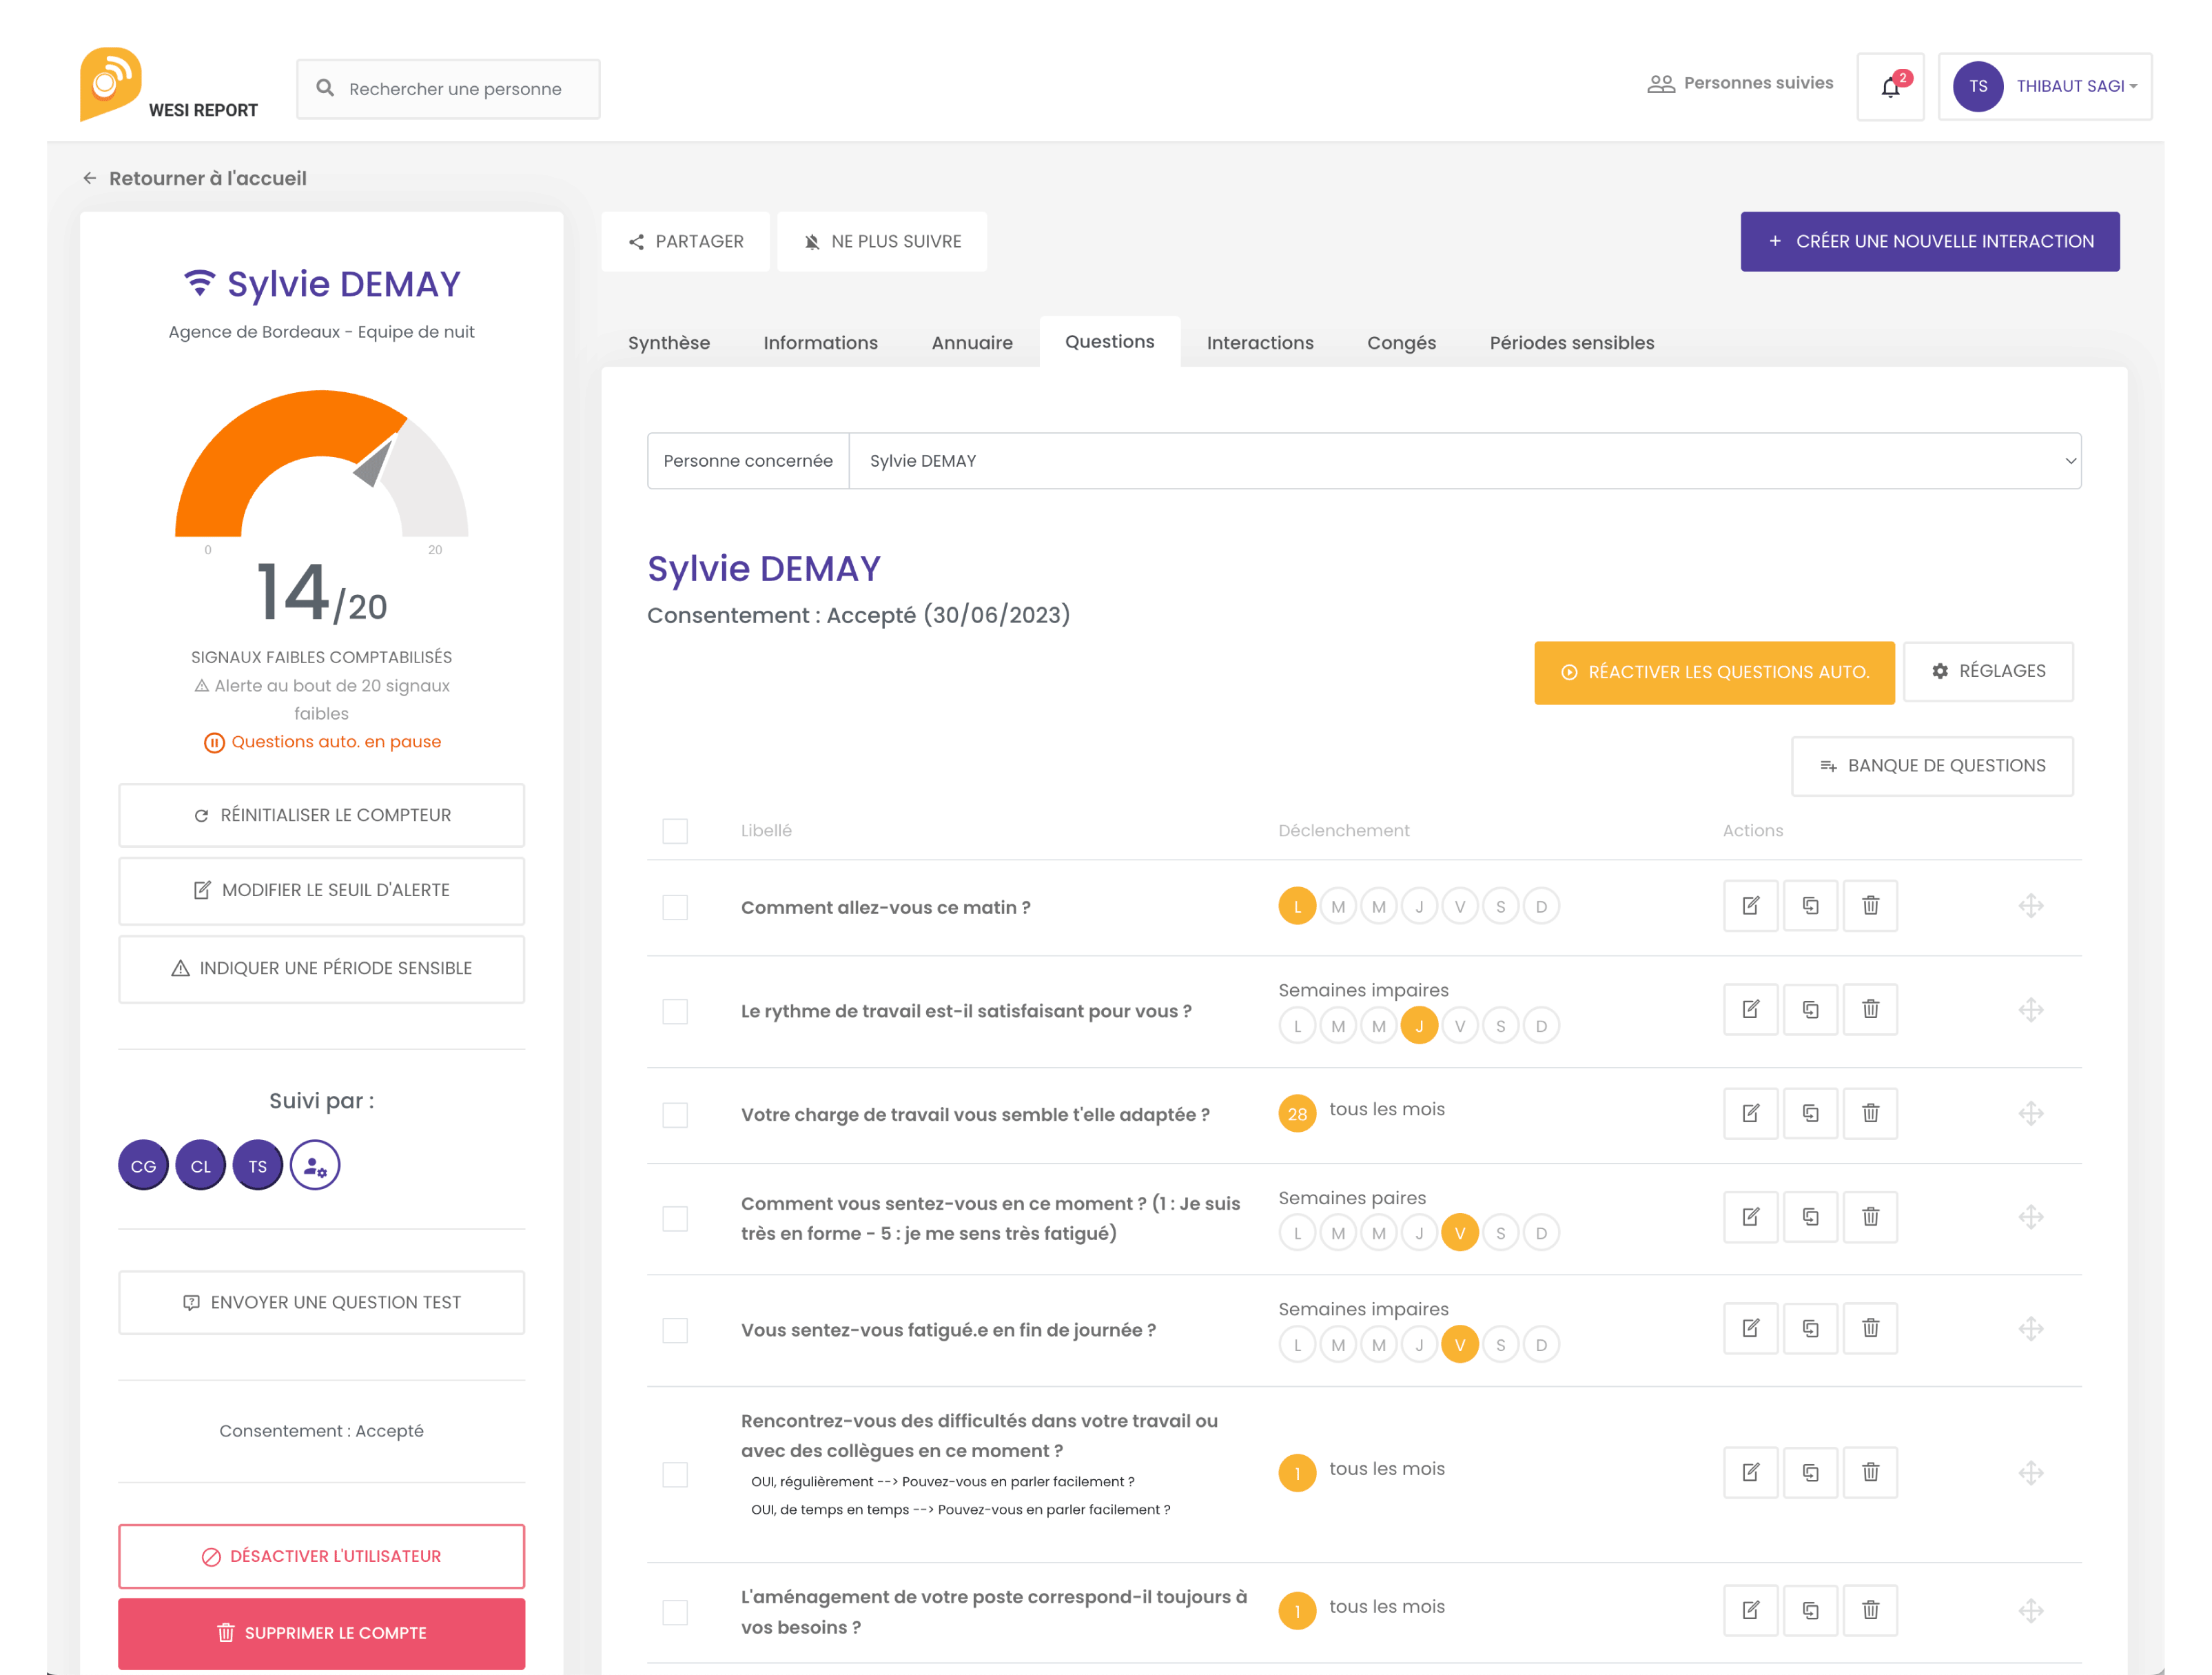Click the 'Rechercher une personne' search field
The image size is (2212, 1675).
coord(455,89)
